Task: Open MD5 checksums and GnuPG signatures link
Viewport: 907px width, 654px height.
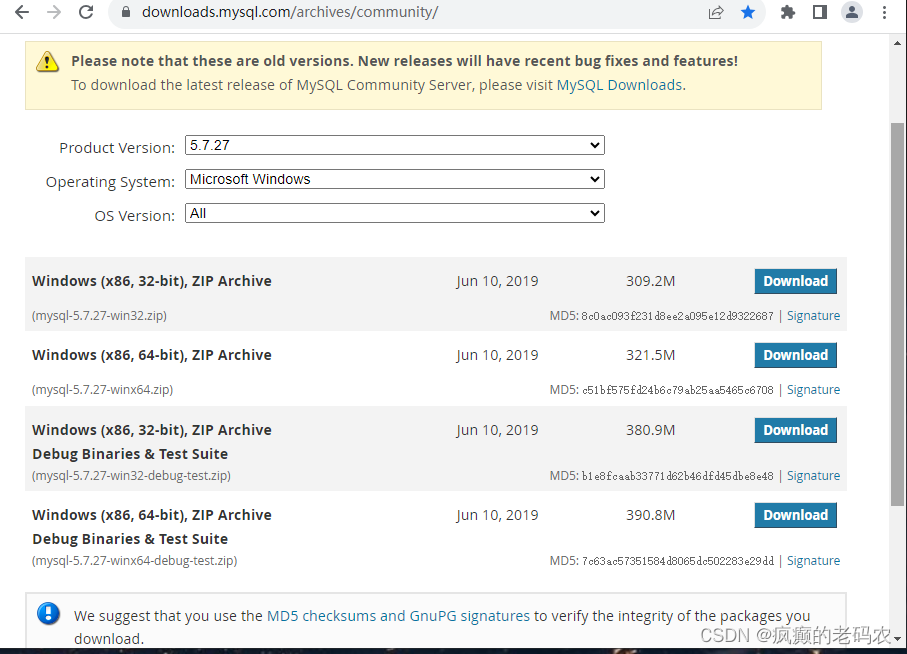Action: [398, 616]
